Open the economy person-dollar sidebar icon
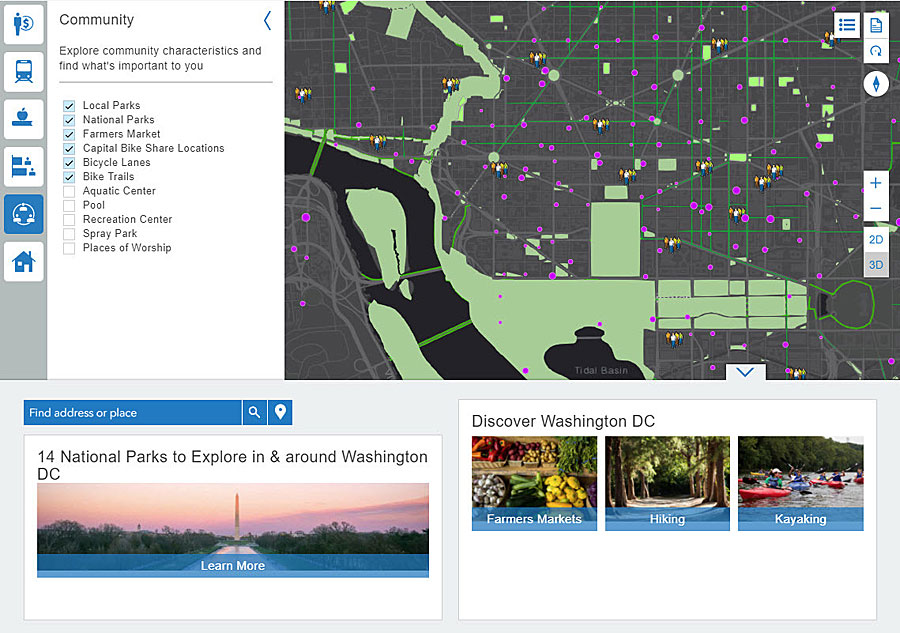 pyautogui.click(x=24, y=24)
